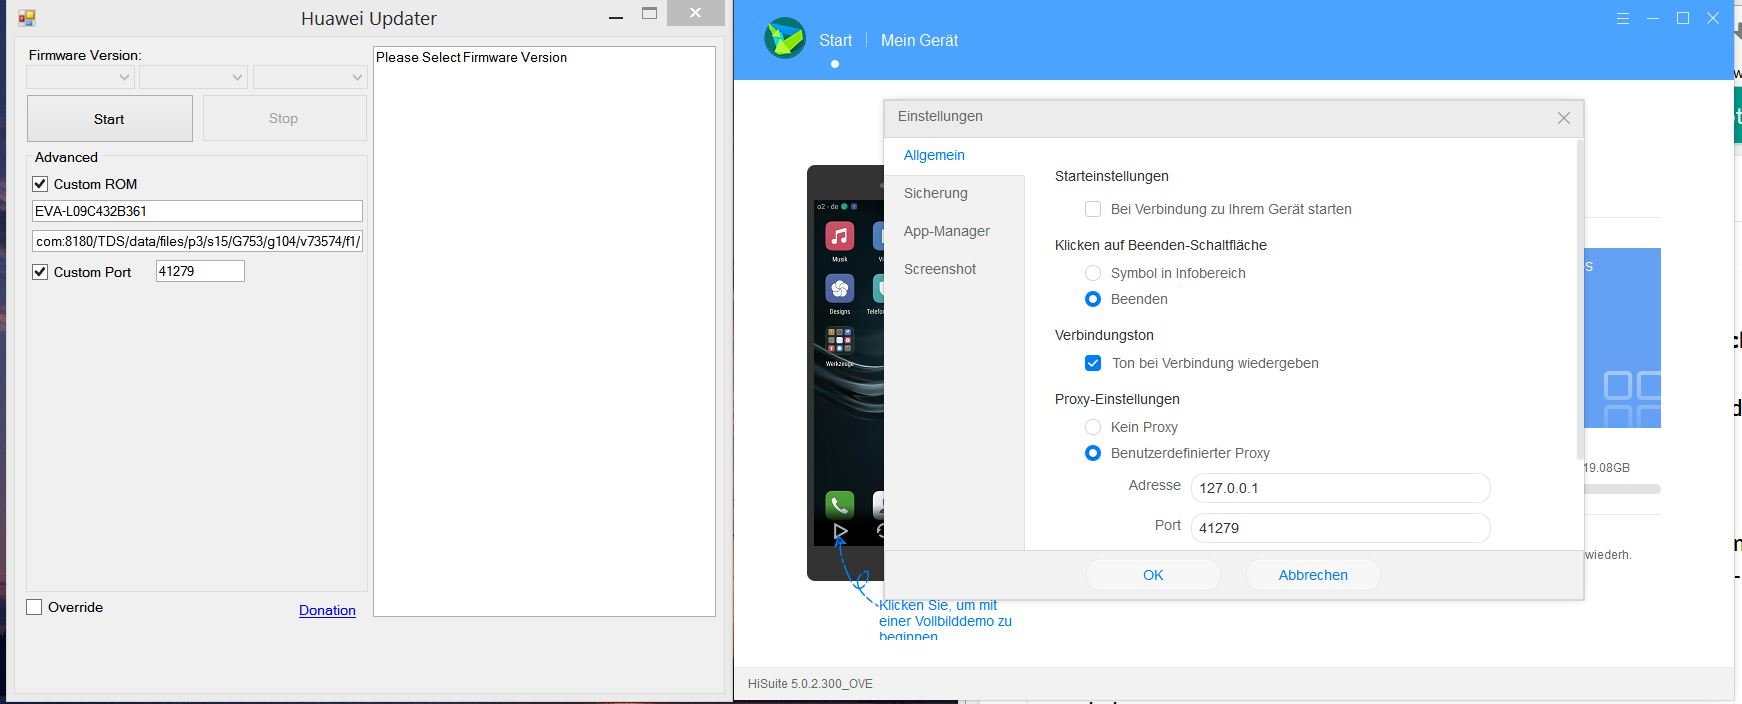This screenshot has width=1742, height=704.
Task: Click the Einstellungen dialog vertical scrollbar
Action: (1580, 300)
